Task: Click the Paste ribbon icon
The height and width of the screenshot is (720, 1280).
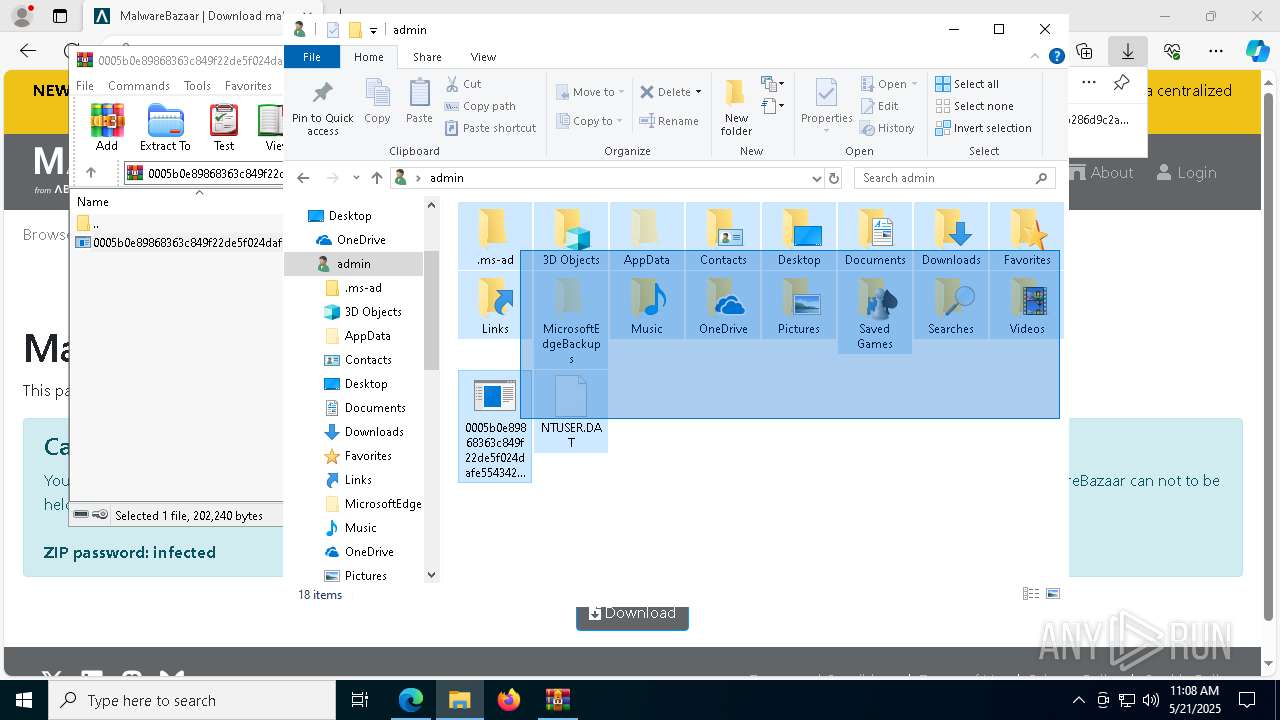Action: pos(419,102)
